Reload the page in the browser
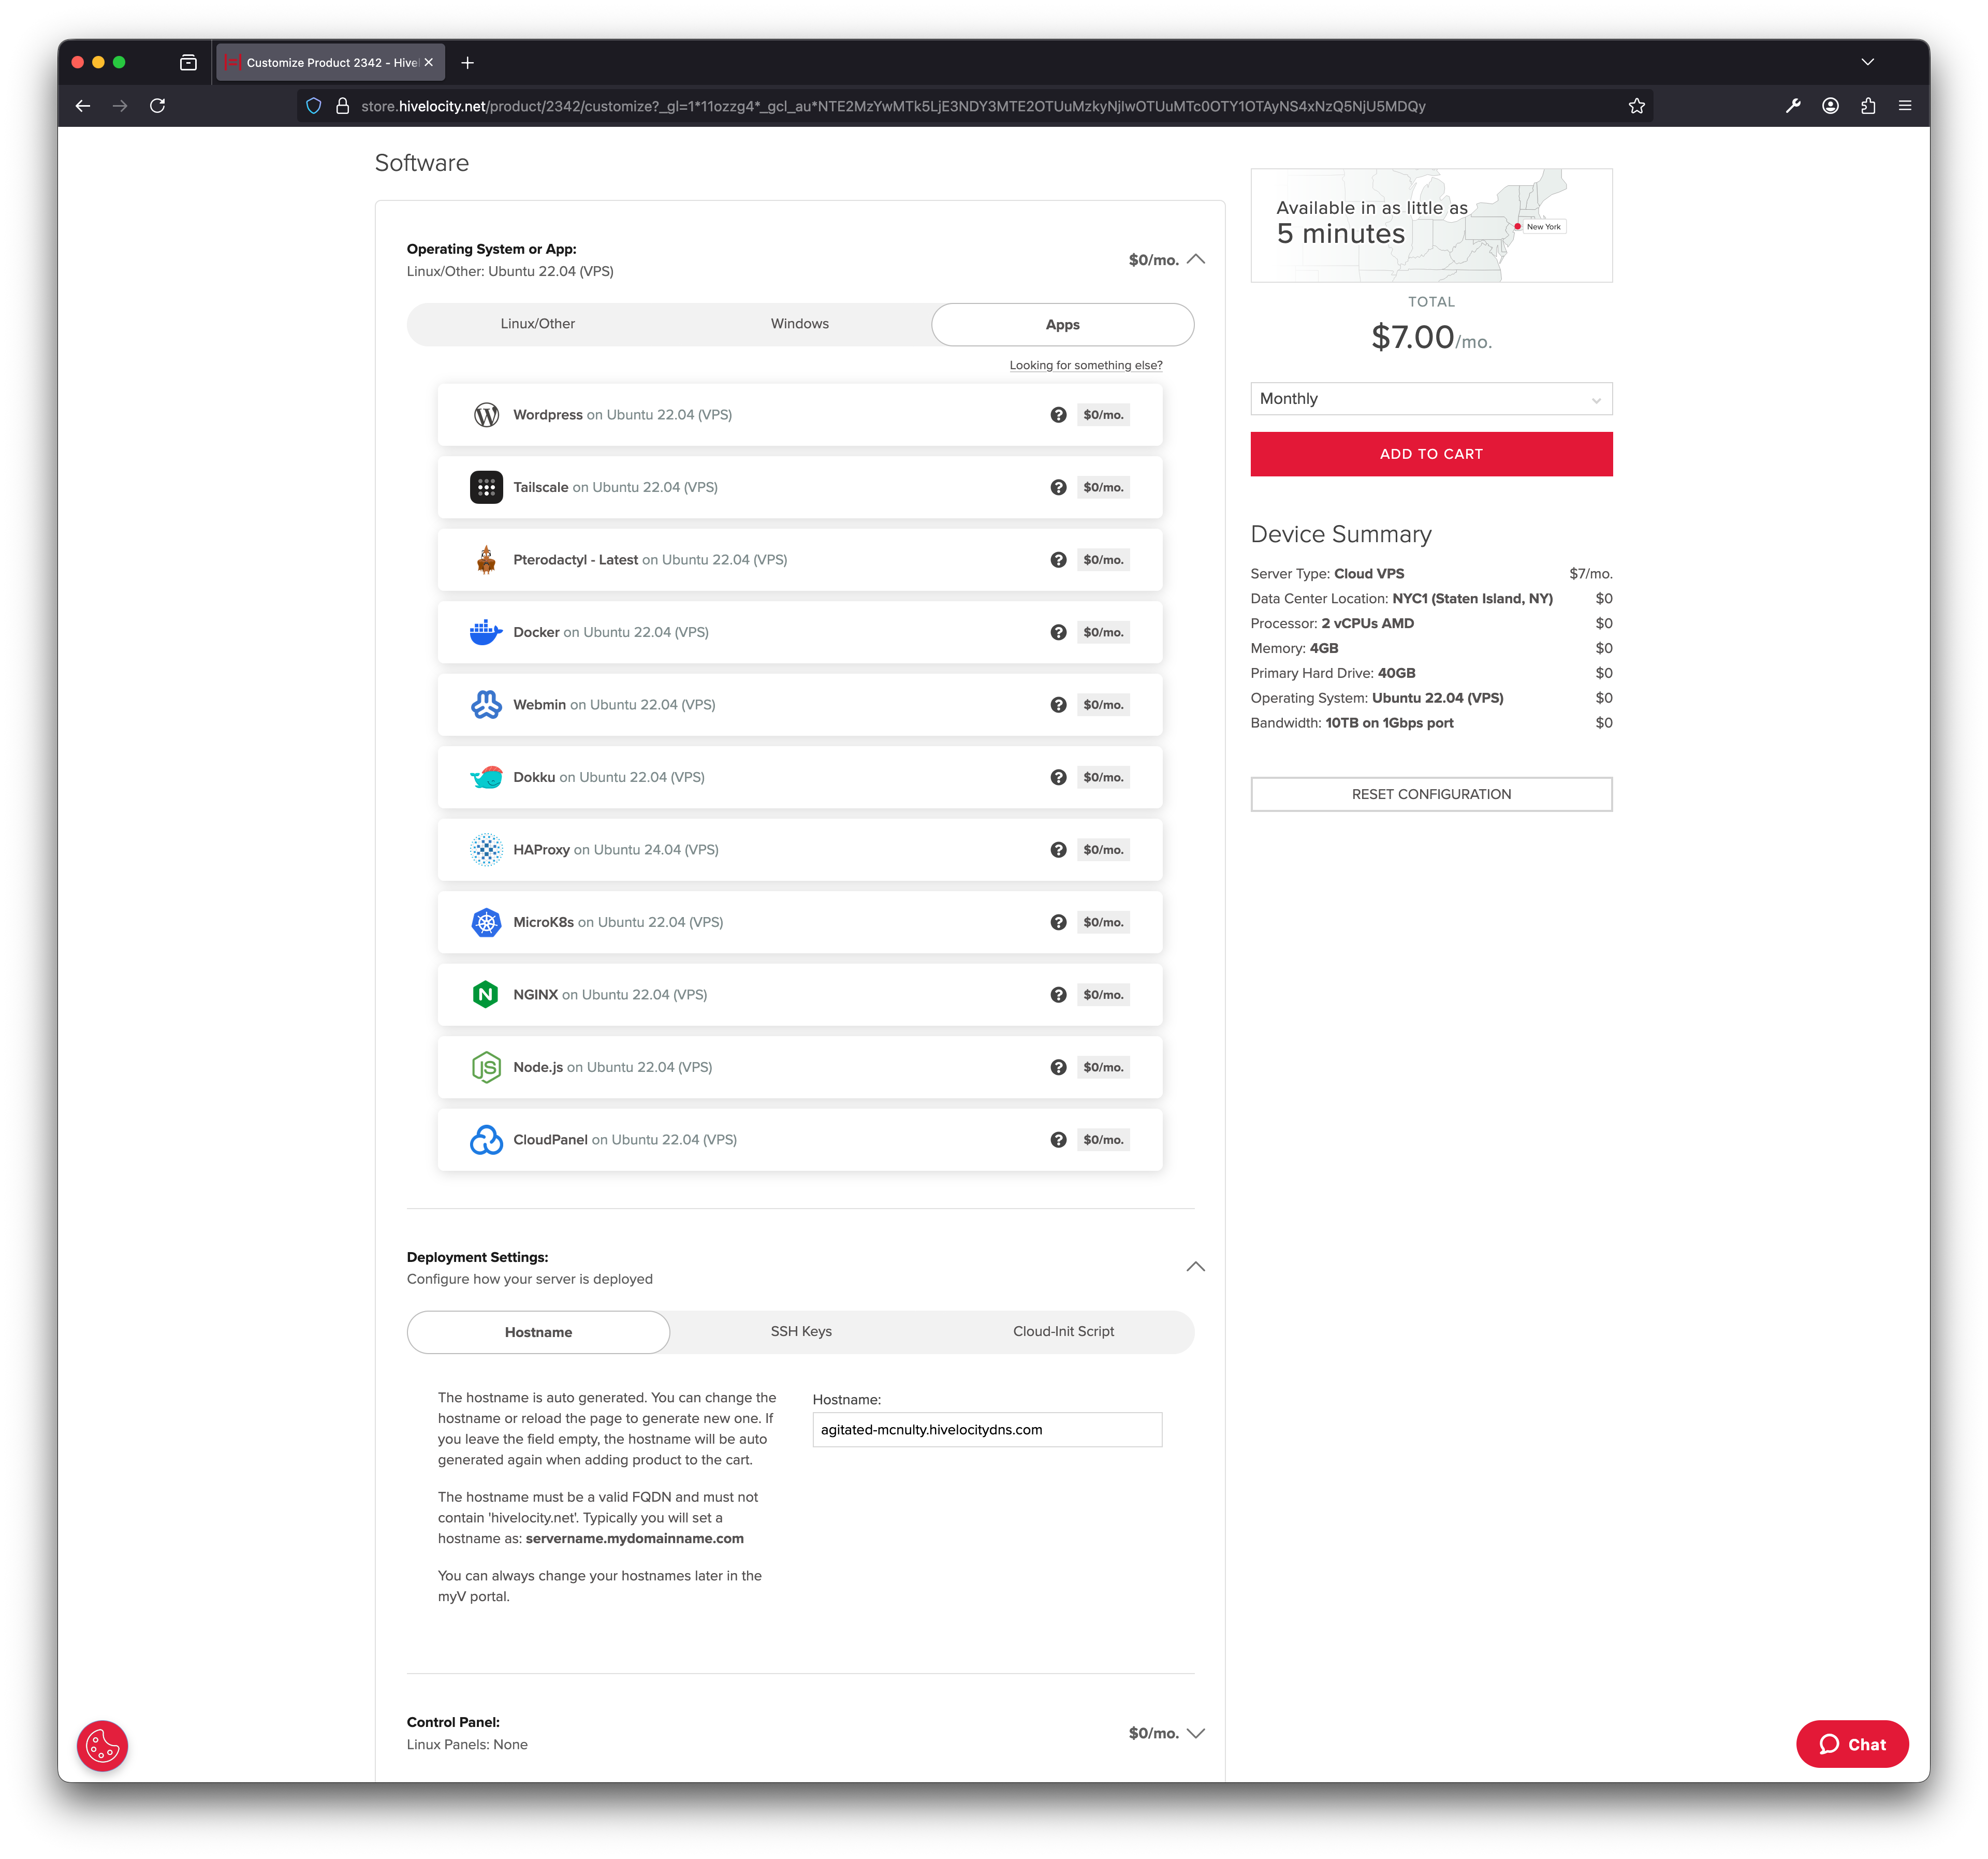 pyautogui.click(x=157, y=106)
